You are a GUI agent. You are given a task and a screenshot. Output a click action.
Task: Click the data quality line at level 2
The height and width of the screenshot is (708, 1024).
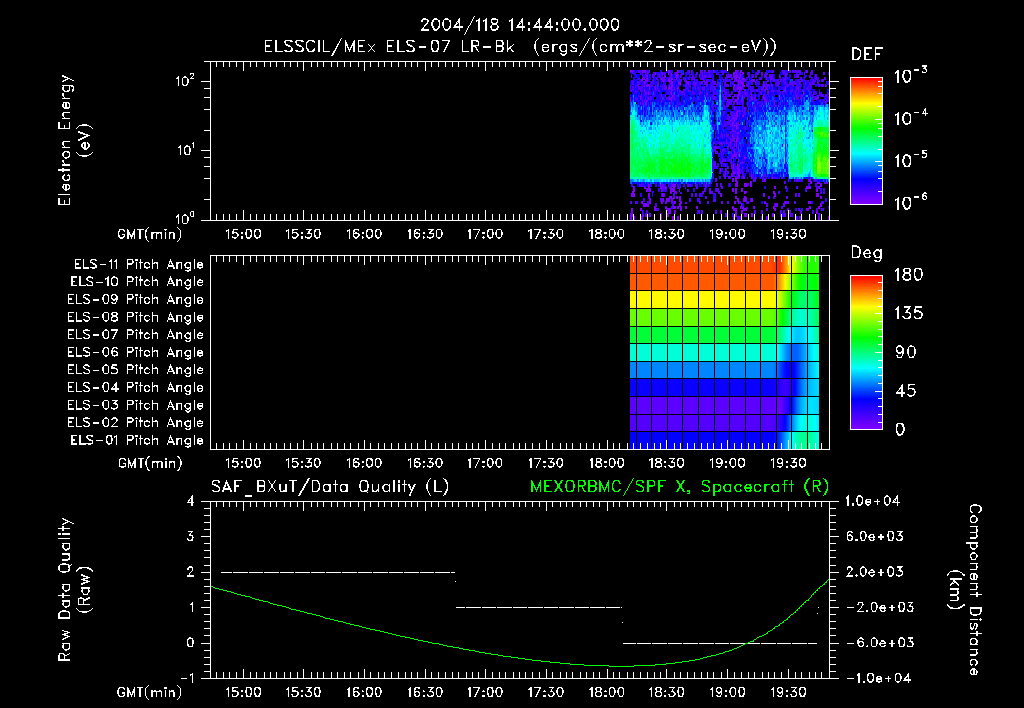(x=338, y=572)
